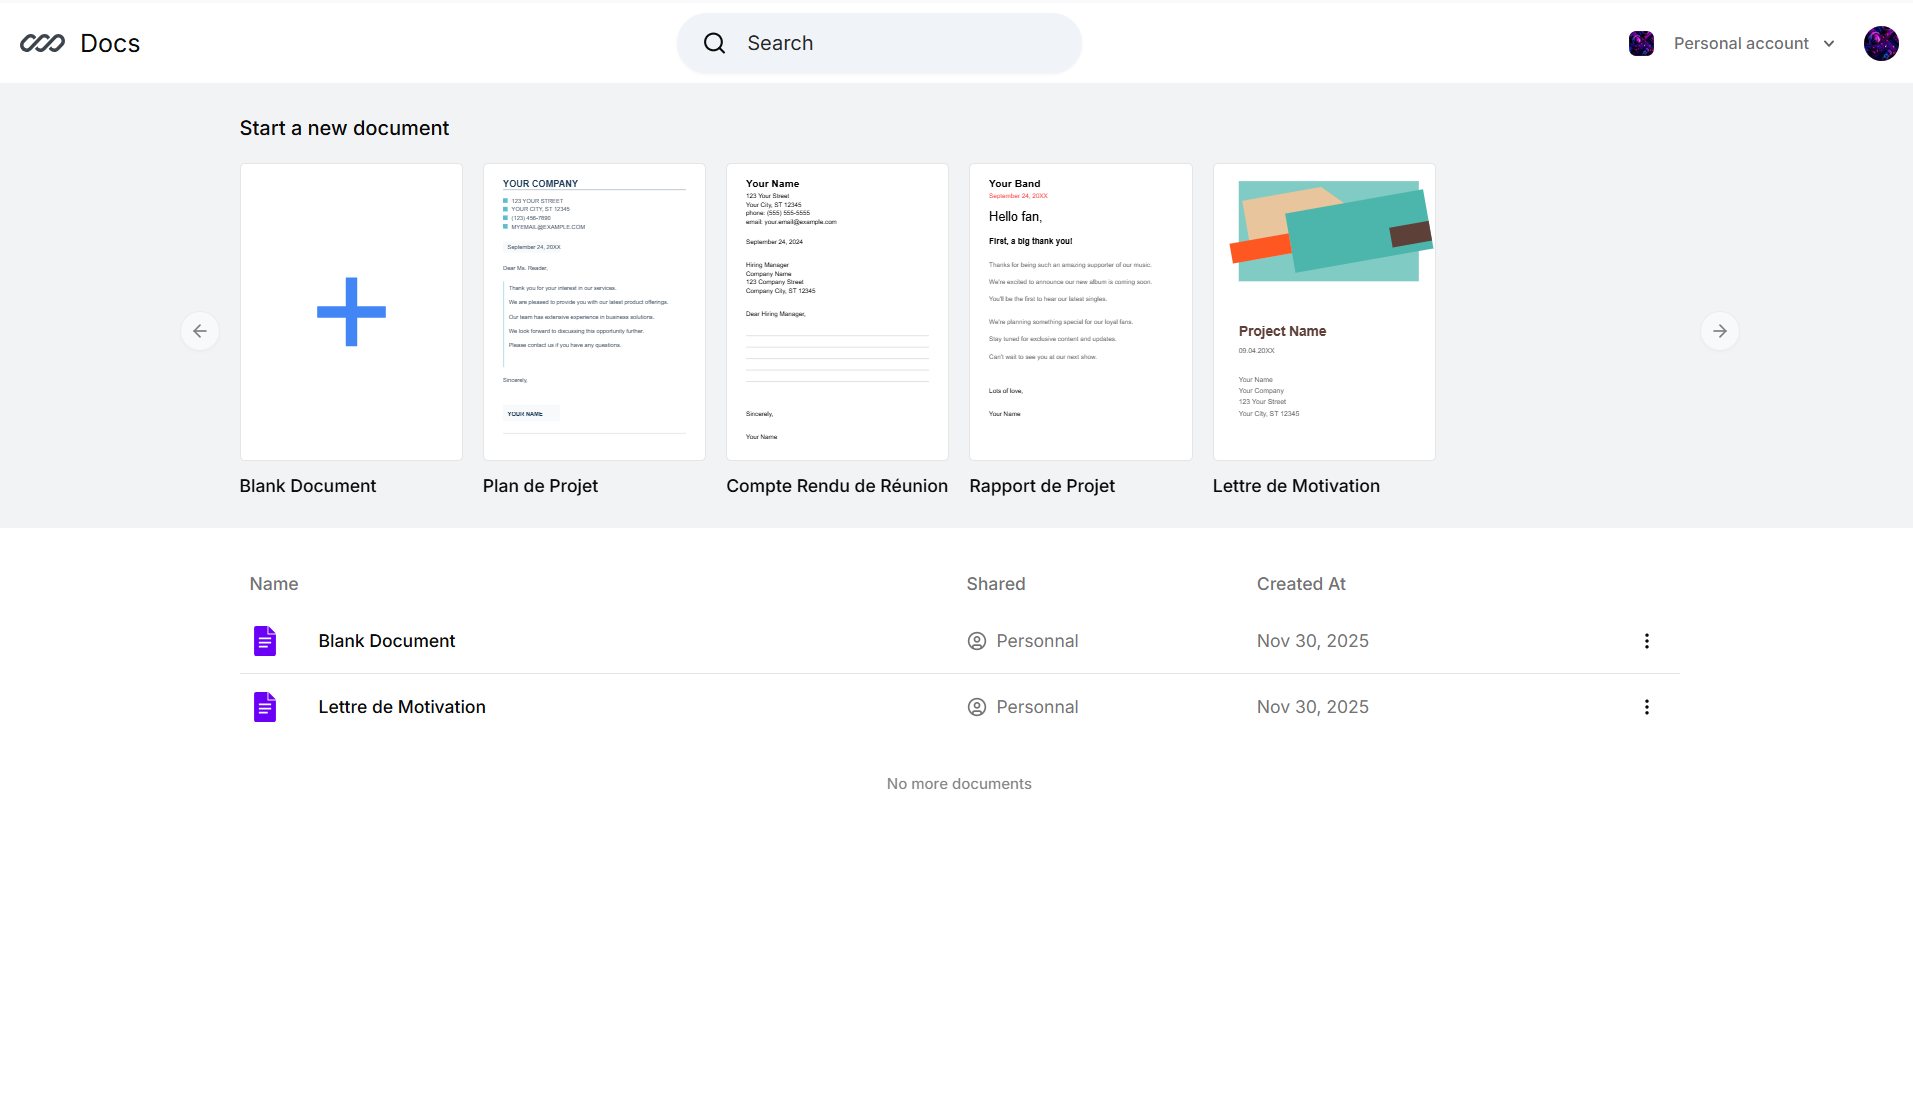Click the search magnifier icon
Image resolution: width=1913 pixels, height=1102 pixels.
coord(714,43)
